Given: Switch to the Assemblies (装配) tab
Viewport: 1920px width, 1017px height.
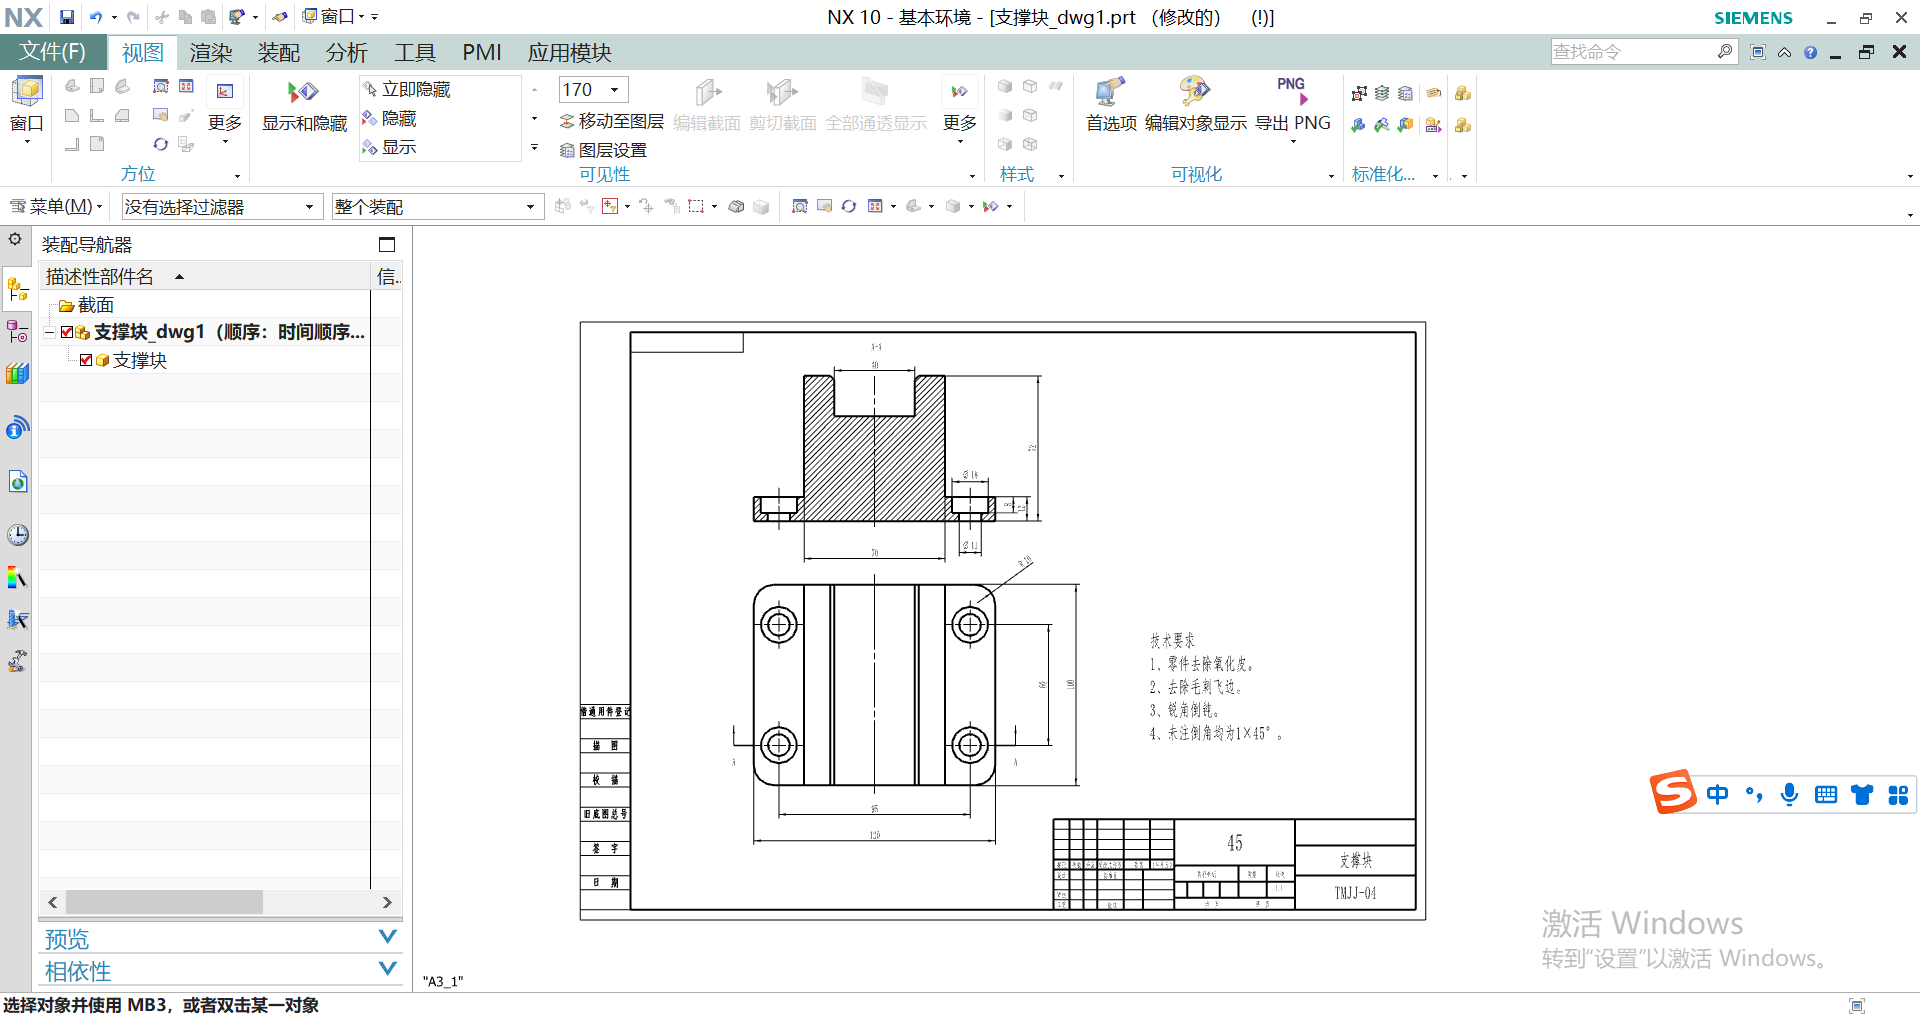Looking at the screenshot, I should (x=279, y=52).
